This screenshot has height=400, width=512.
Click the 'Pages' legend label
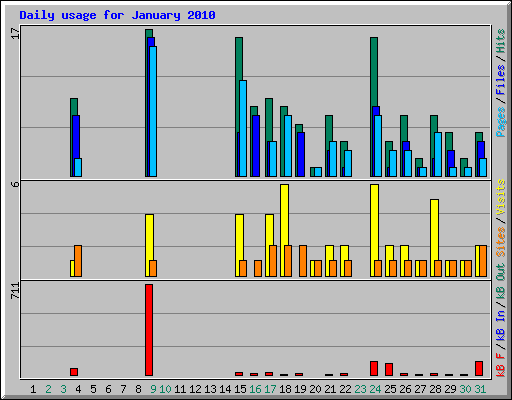tap(501, 122)
